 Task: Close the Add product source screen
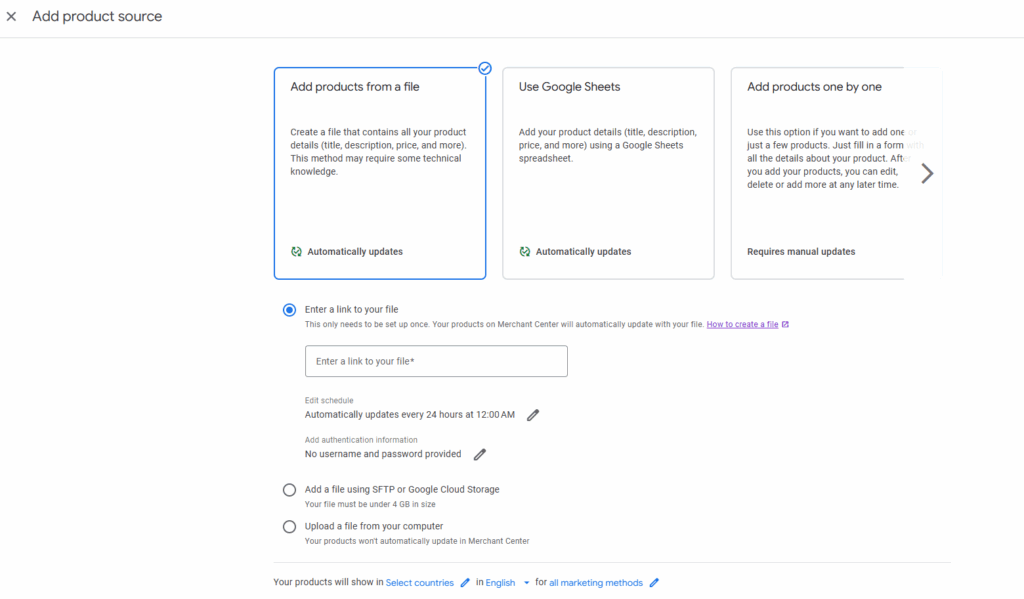pos(11,16)
